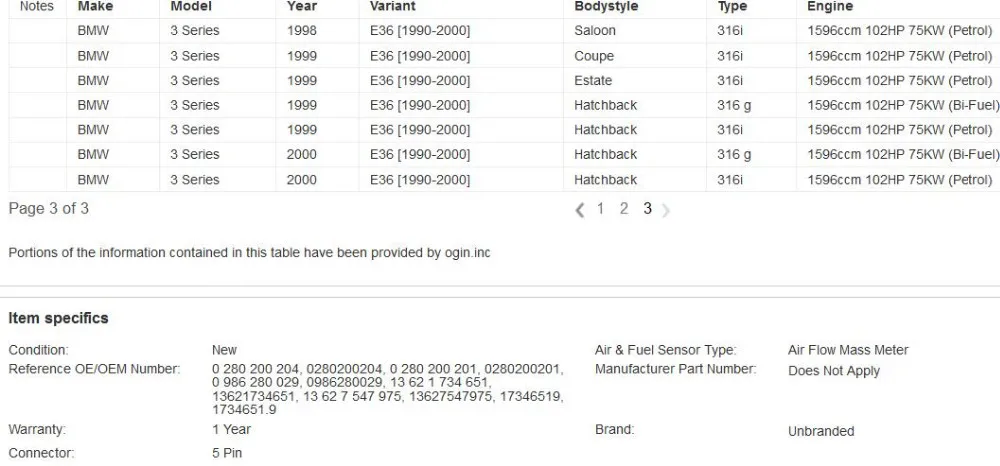
Task: Click the previous page chevron arrow
Action: 579,210
